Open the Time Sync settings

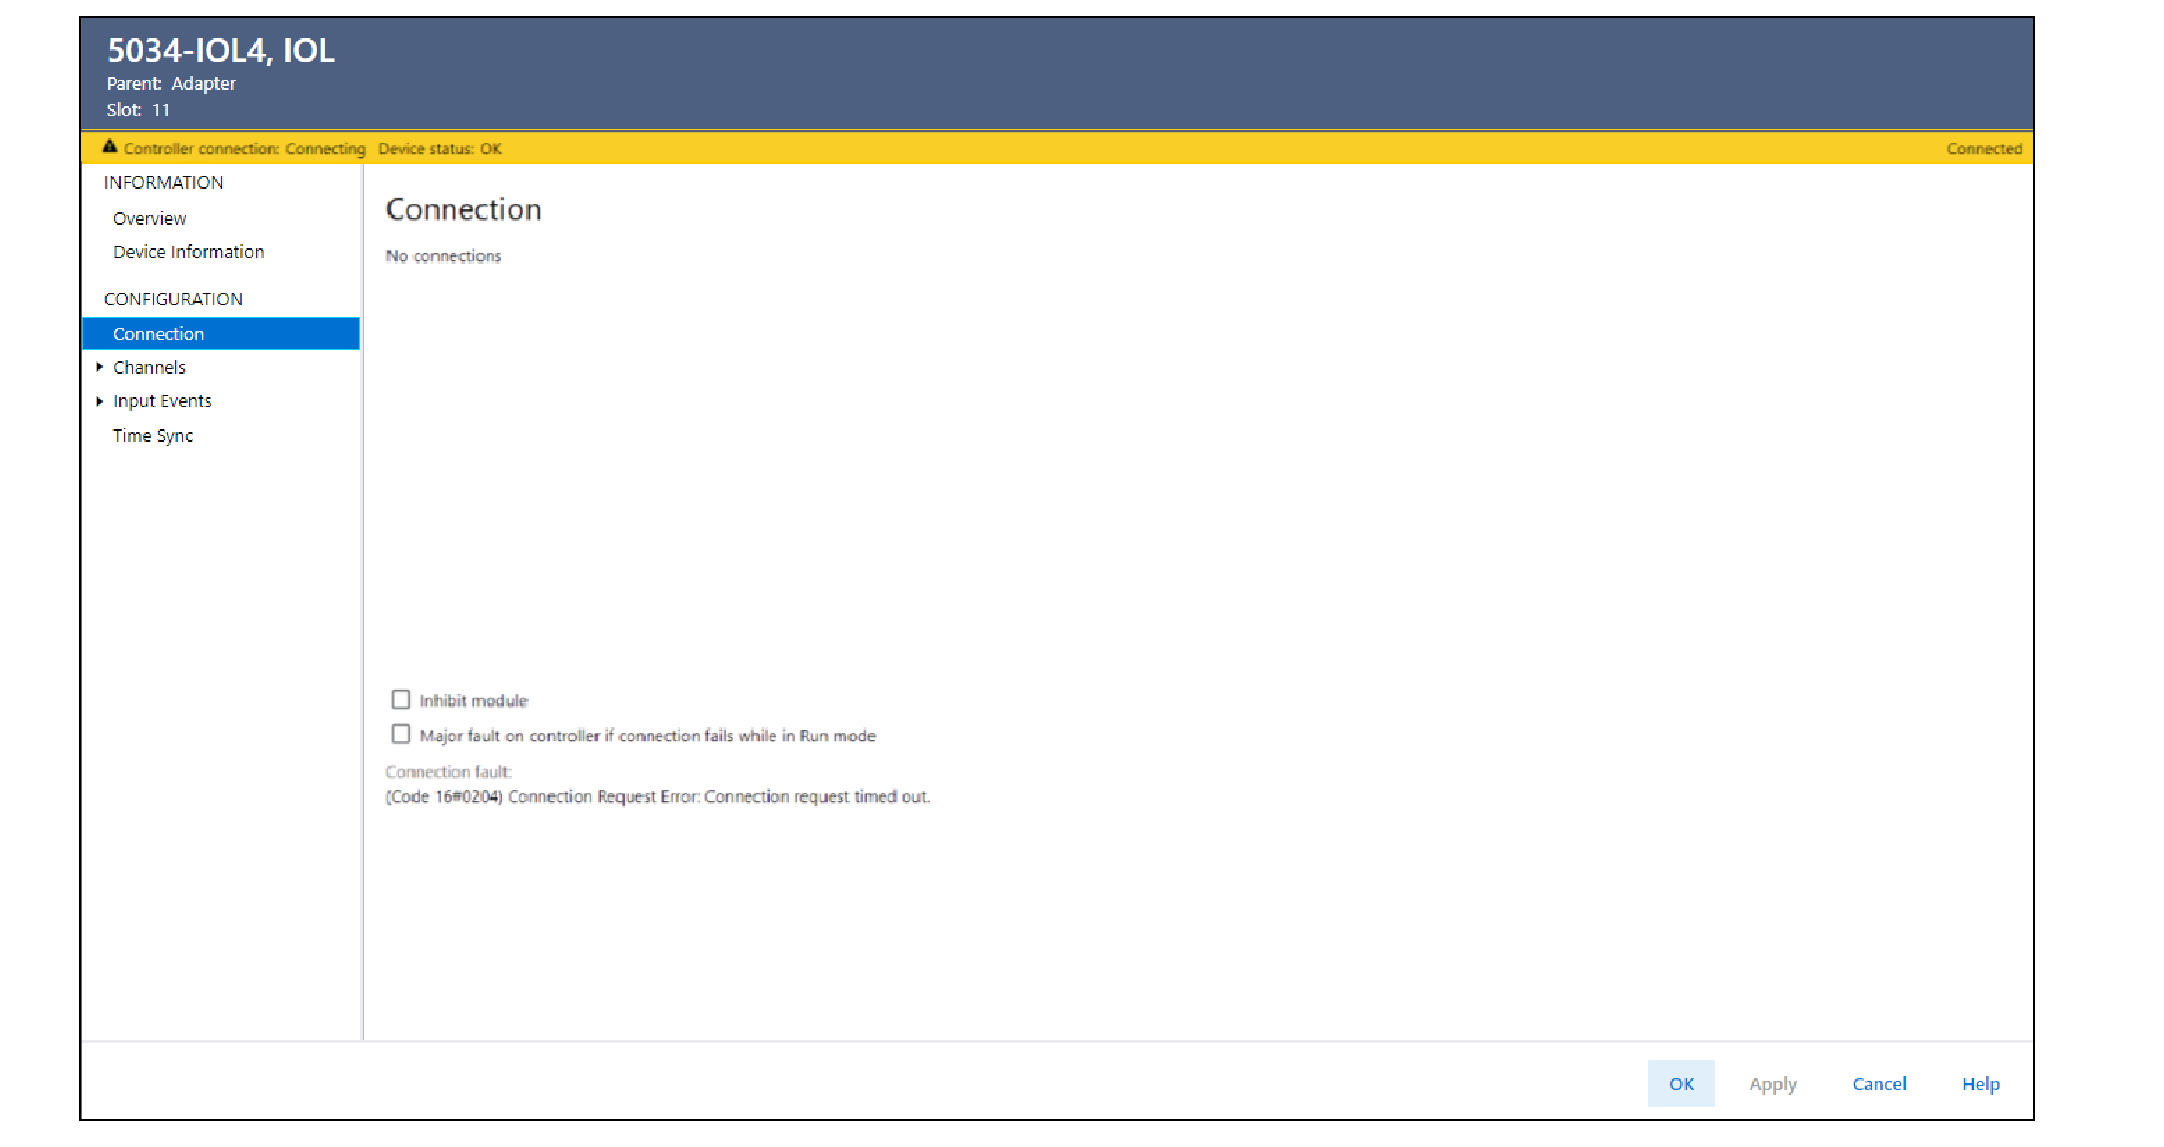coord(153,435)
